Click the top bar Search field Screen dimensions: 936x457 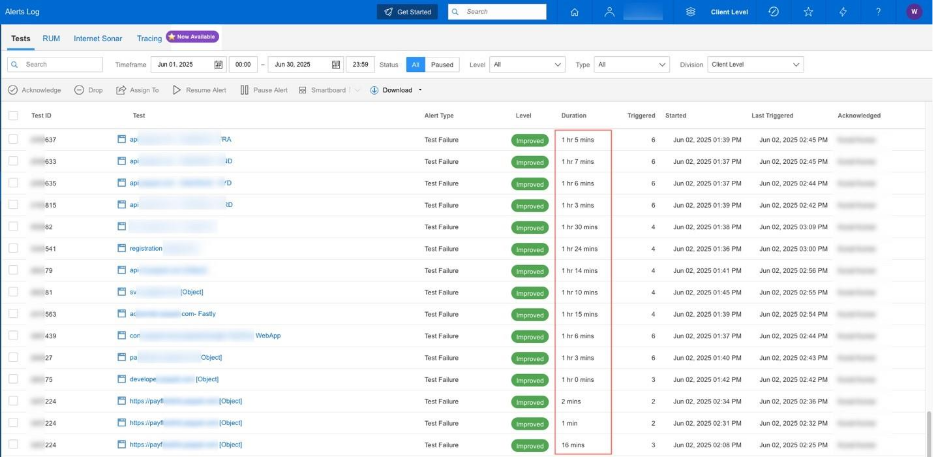coord(497,12)
